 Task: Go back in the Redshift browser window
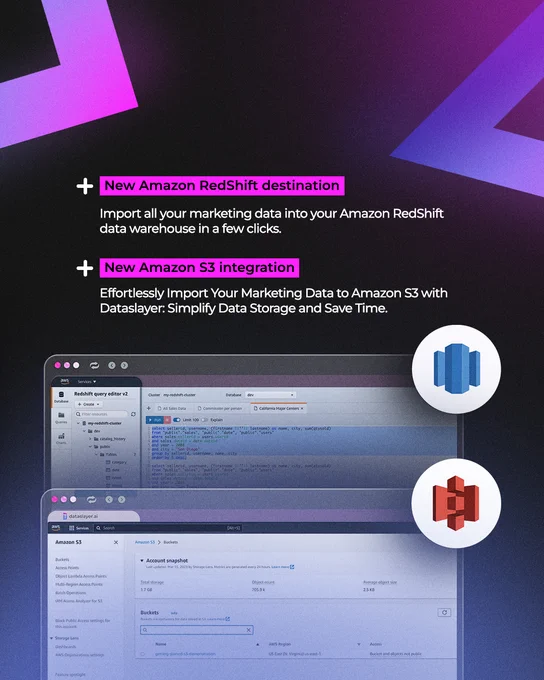(x=111, y=366)
